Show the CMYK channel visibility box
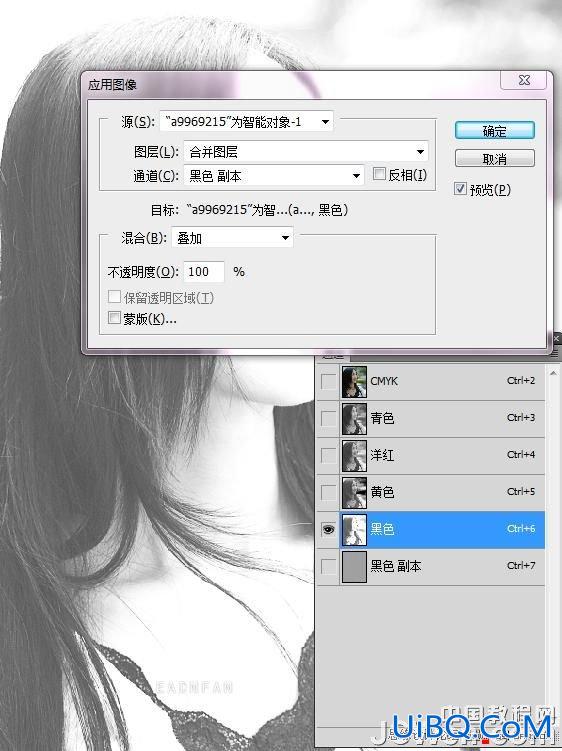 [328, 382]
